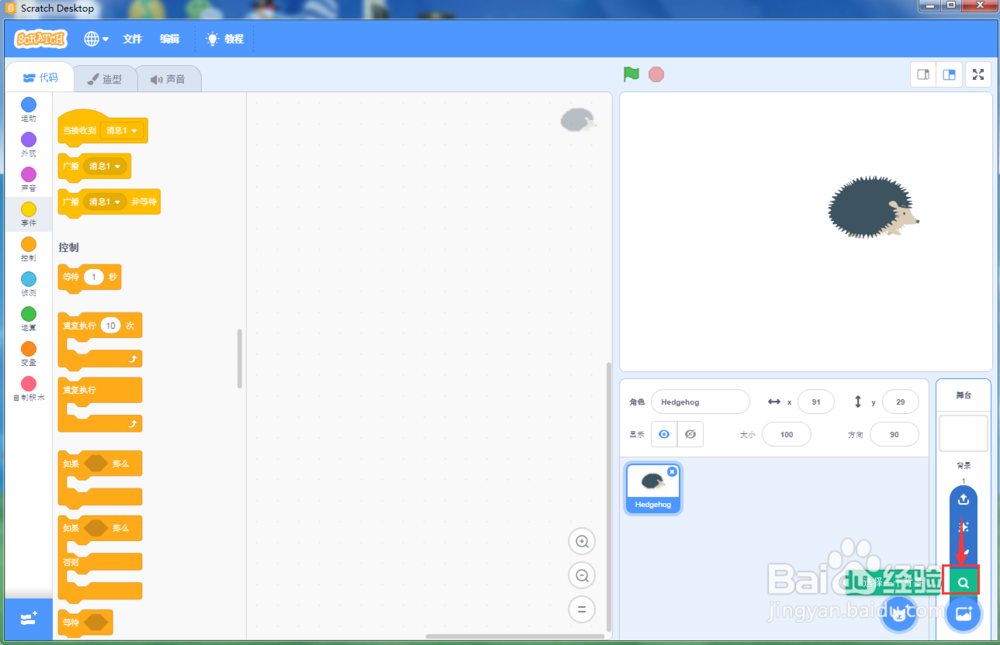The width and height of the screenshot is (1000, 645).
Task: Select the 声音 sound block category
Action: pos(29,179)
